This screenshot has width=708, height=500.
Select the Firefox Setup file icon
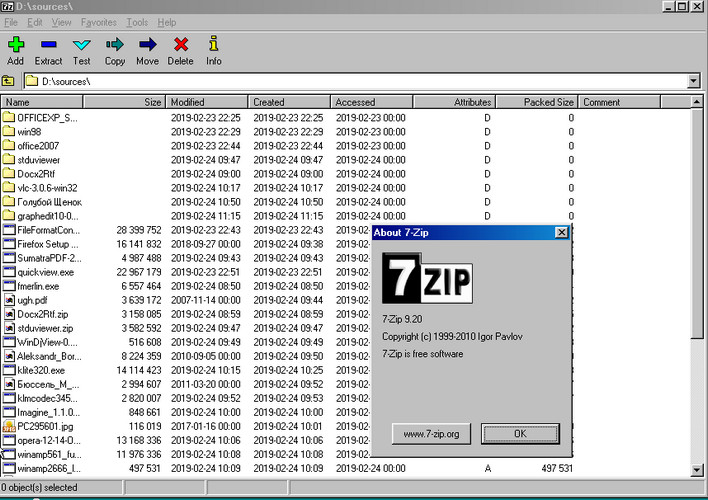point(9,244)
